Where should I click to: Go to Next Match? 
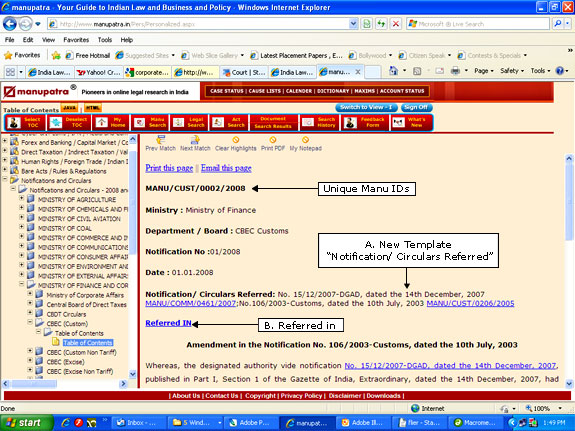(x=195, y=143)
